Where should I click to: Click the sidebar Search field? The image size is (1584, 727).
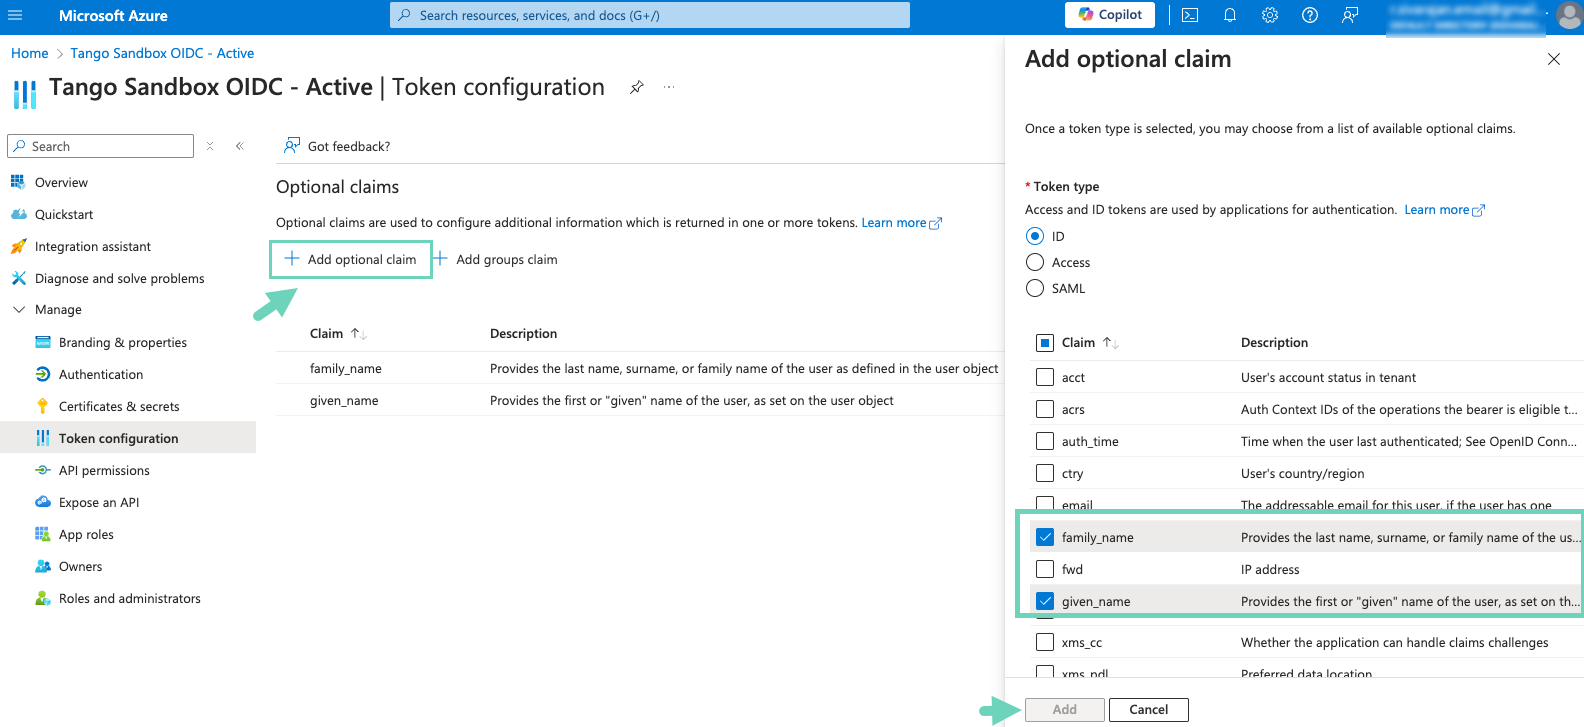100,146
